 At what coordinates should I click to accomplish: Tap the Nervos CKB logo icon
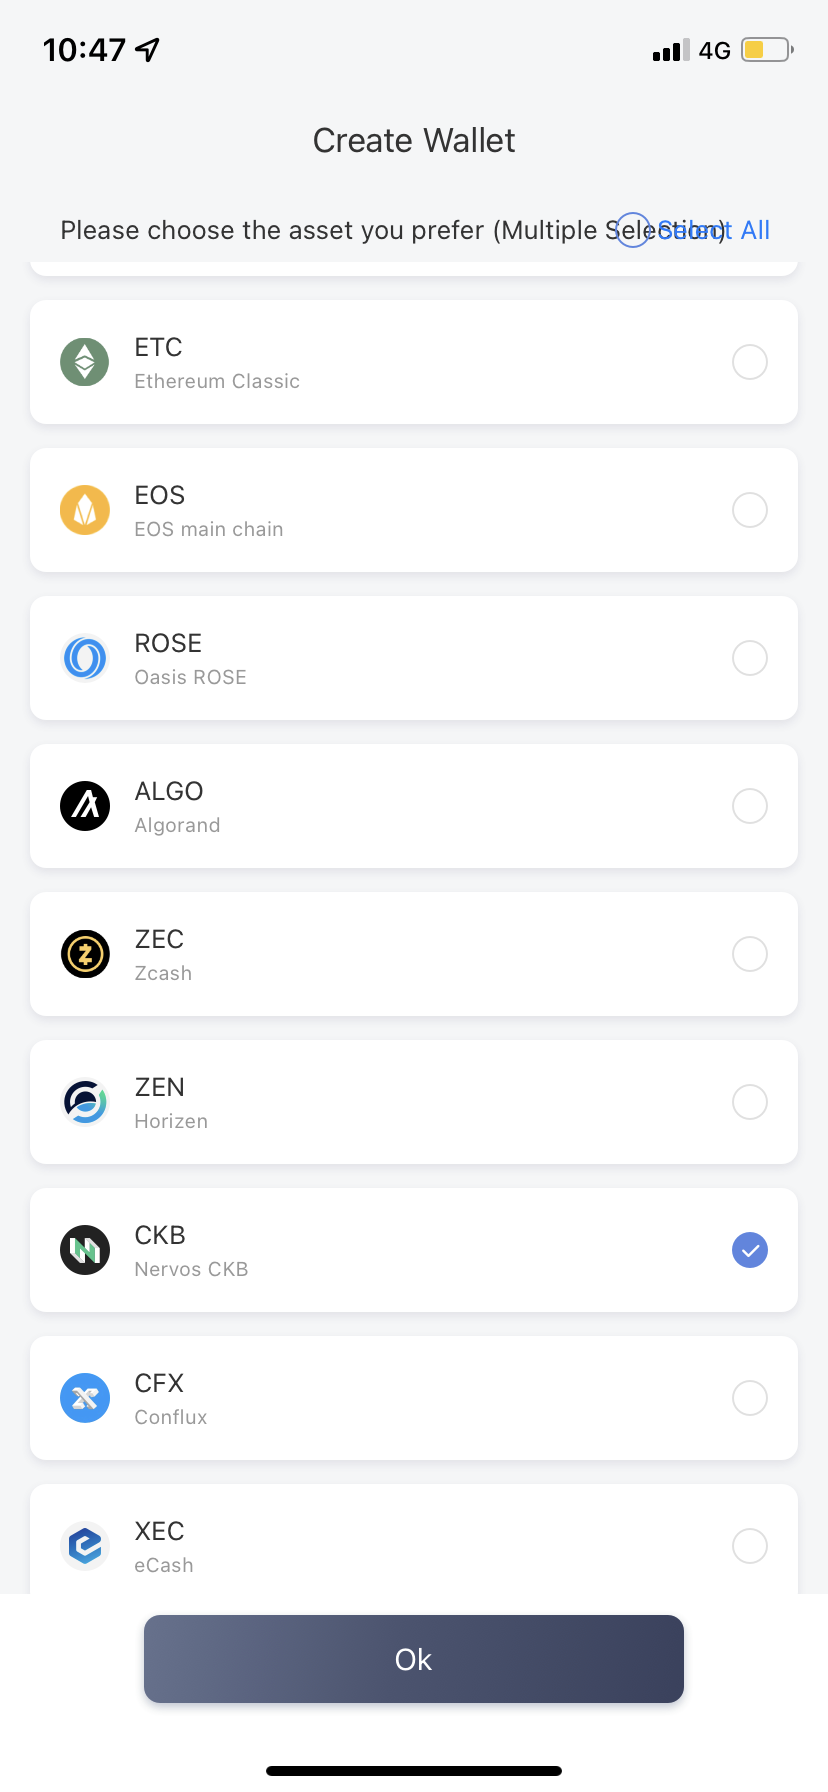[85, 1250]
